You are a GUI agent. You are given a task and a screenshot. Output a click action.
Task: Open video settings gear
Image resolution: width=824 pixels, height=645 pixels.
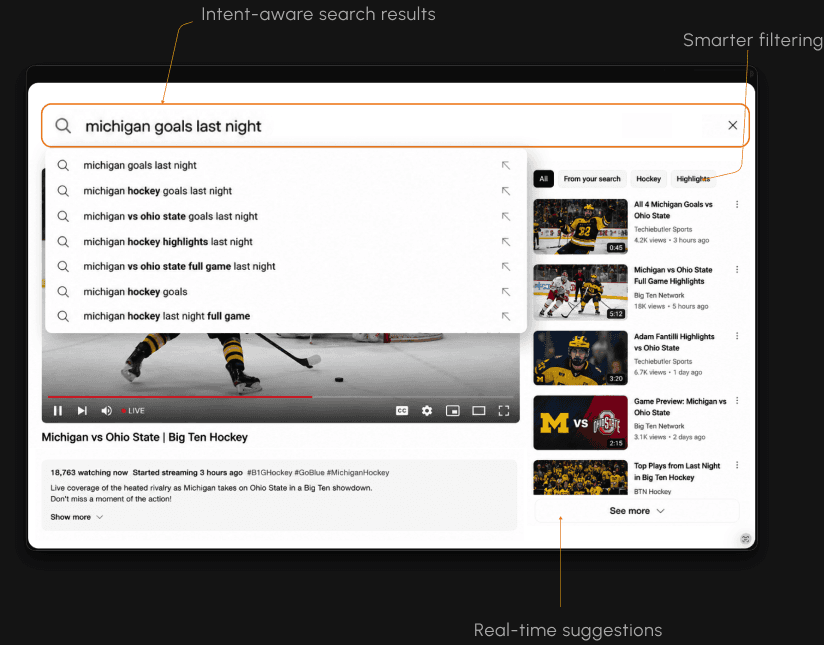tap(427, 411)
